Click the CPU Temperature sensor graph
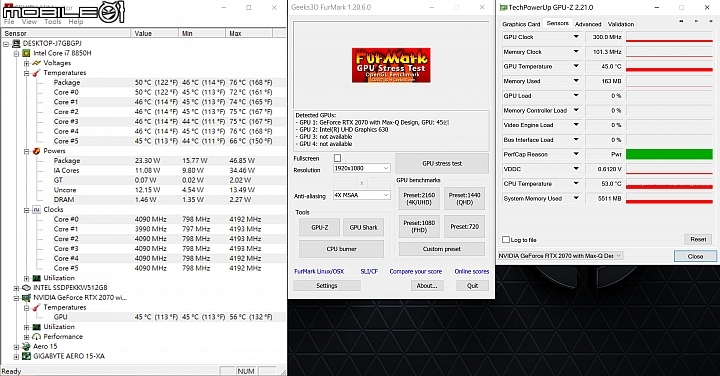 (669, 184)
